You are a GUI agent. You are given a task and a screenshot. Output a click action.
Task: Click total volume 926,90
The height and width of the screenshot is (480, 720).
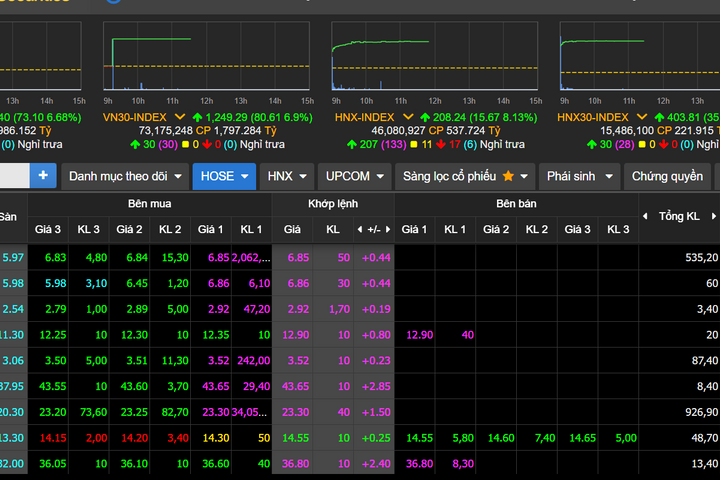[x=702, y=412]
